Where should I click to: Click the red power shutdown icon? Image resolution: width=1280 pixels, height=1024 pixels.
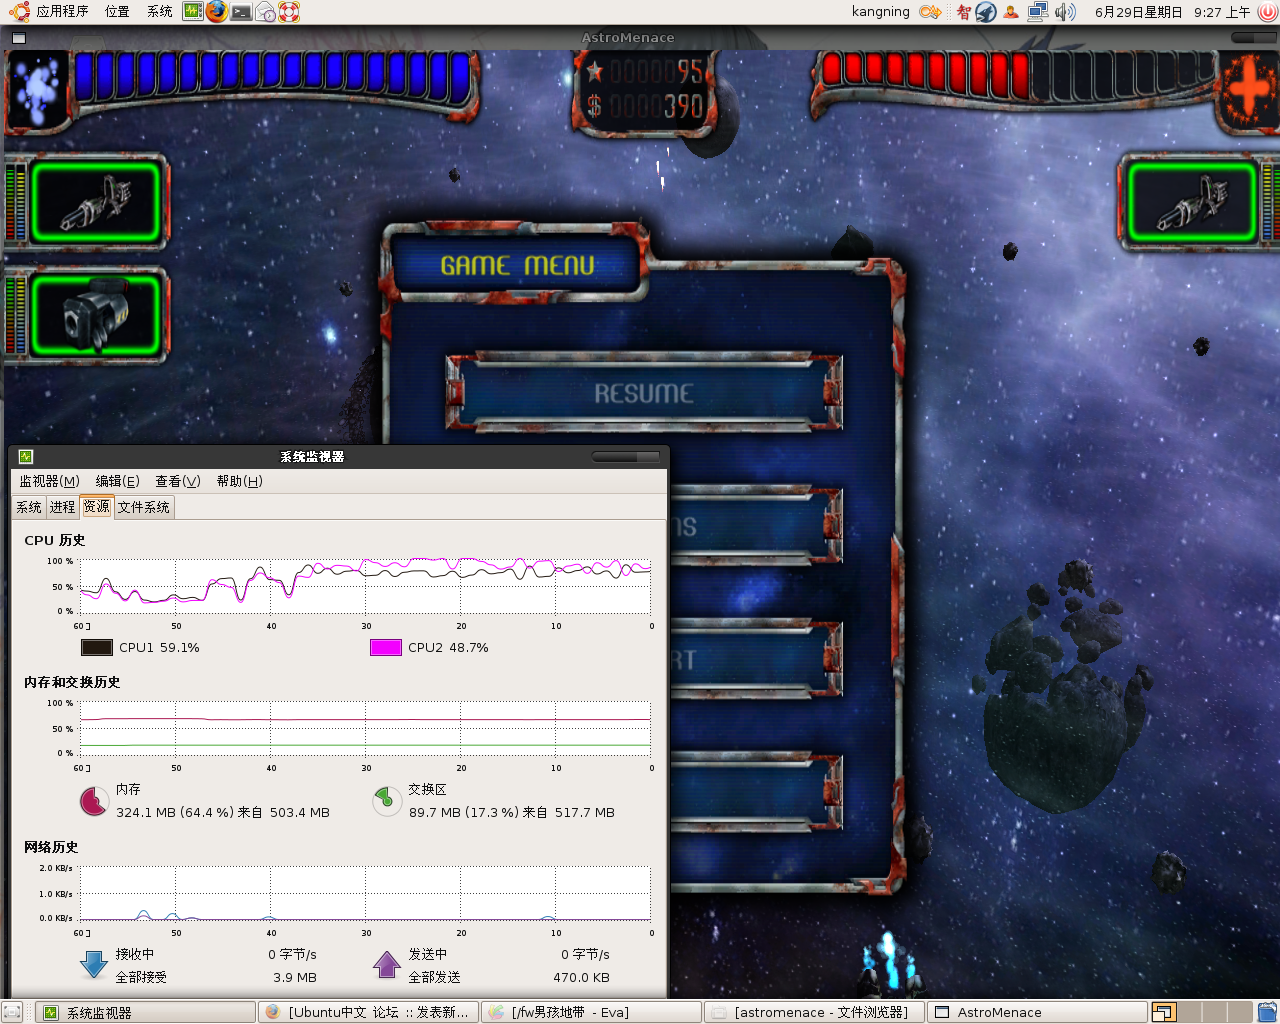click(x=1267, y=12)
